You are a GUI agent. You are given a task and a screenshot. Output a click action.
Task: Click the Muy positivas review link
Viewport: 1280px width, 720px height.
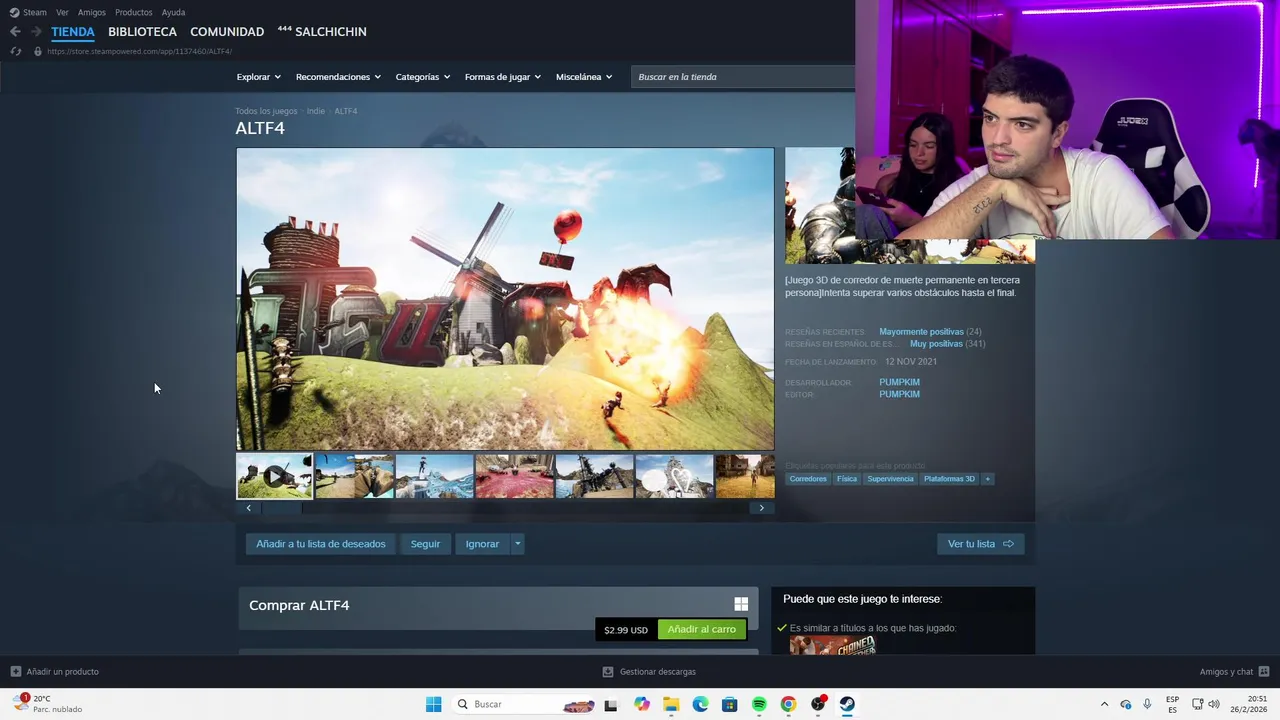point(936,344)
